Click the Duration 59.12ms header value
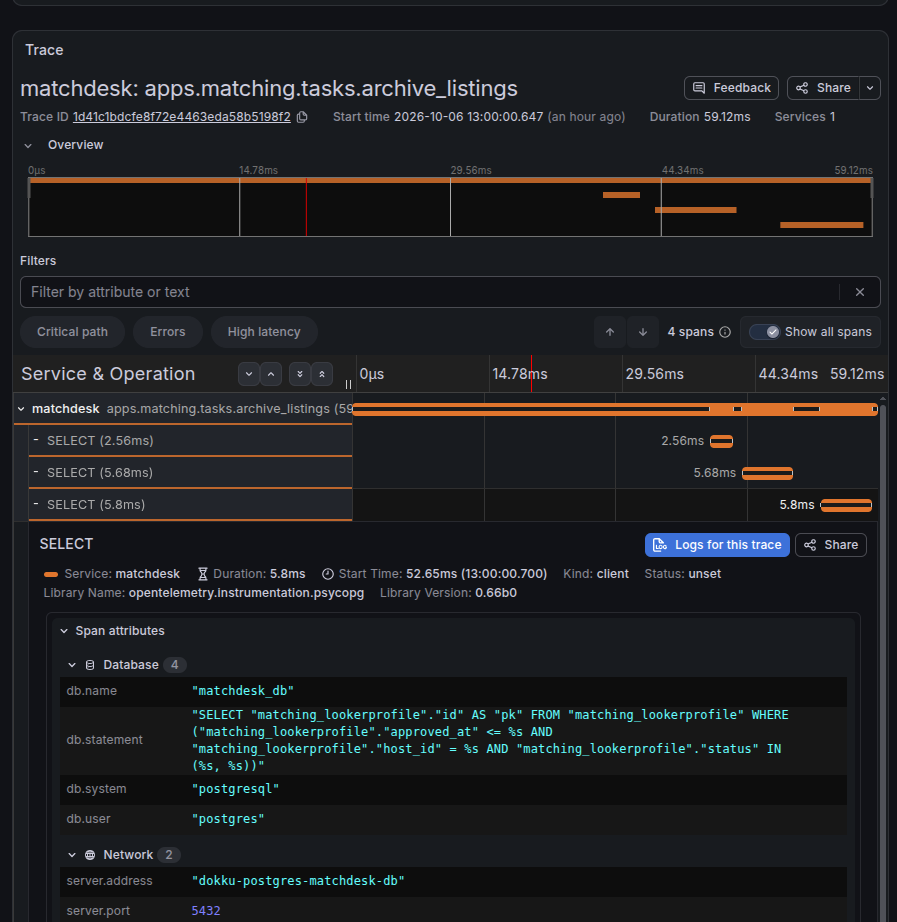The height and width of the screenshot is (922, 897). coord(727,117)
